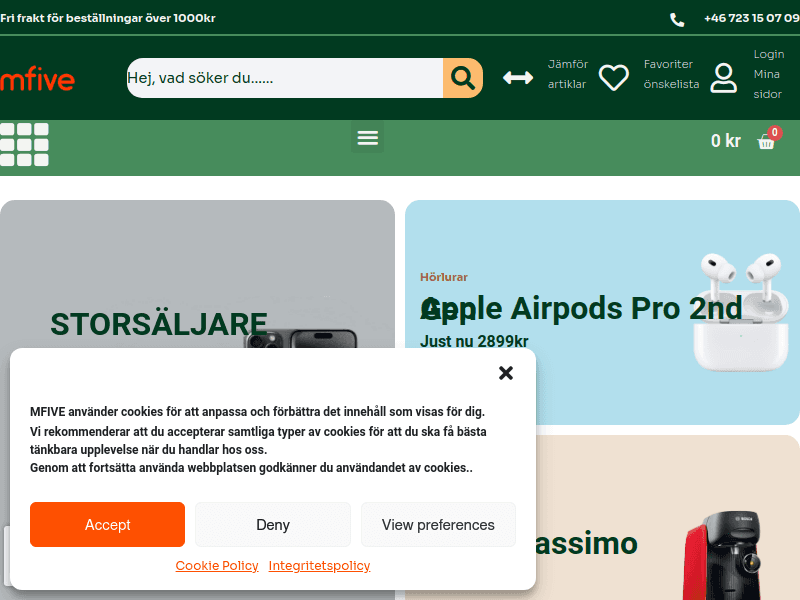The height and width of the screenshot is (600, 800).
Task: Click the magnifying glass search button
Action: tap(462, 78)
